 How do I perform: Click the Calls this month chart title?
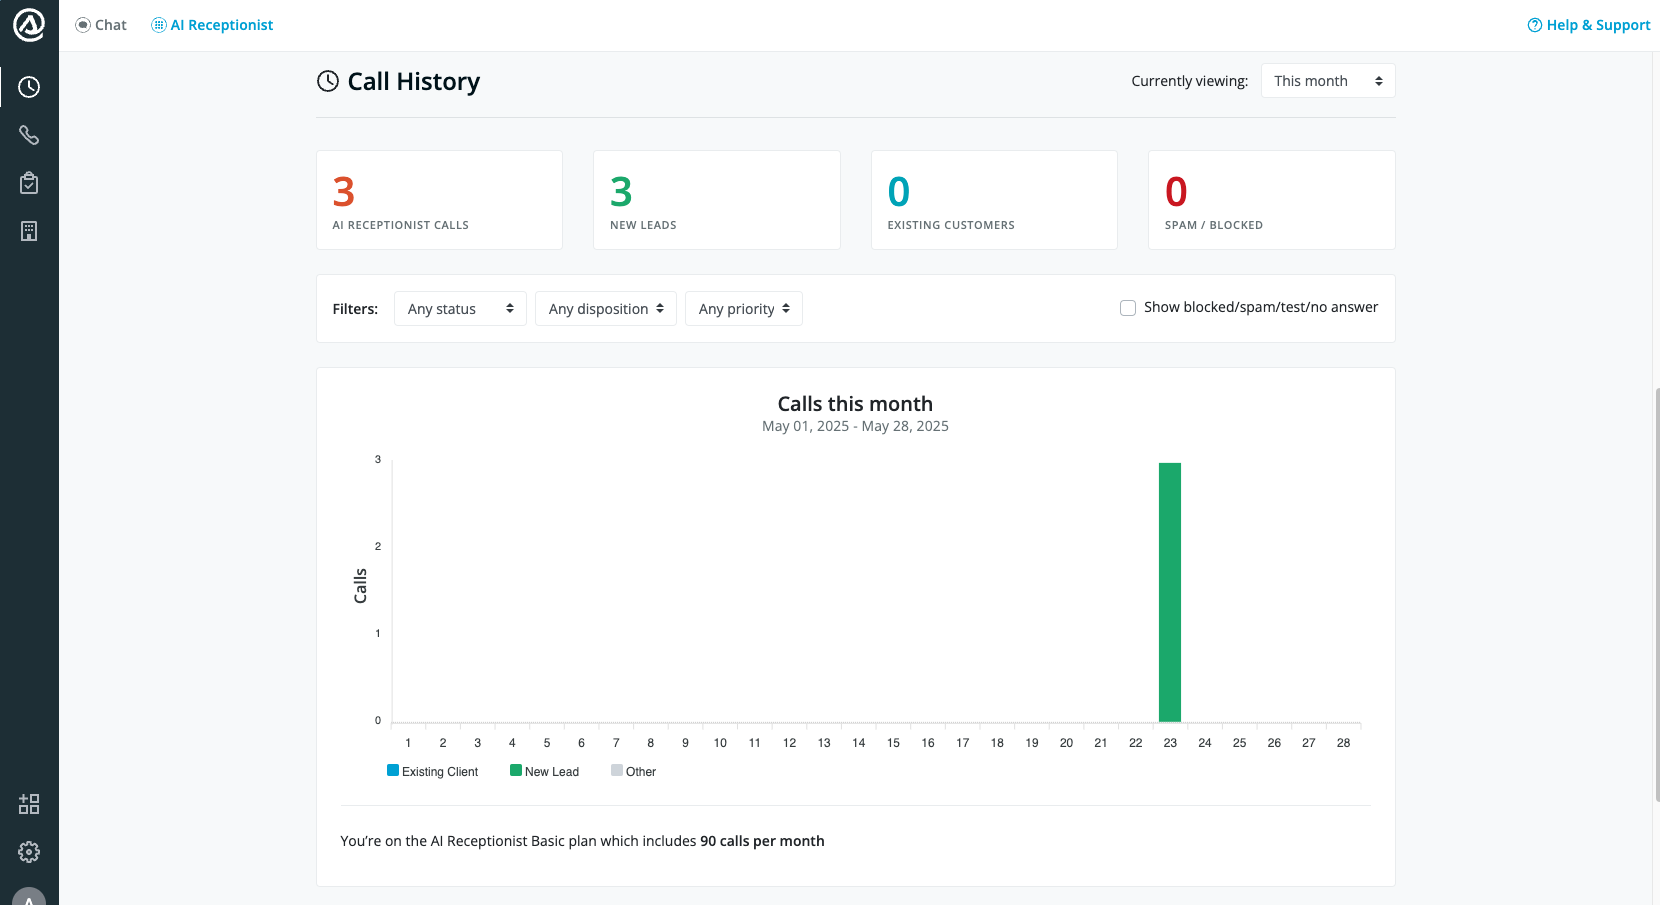click(855, 404)
